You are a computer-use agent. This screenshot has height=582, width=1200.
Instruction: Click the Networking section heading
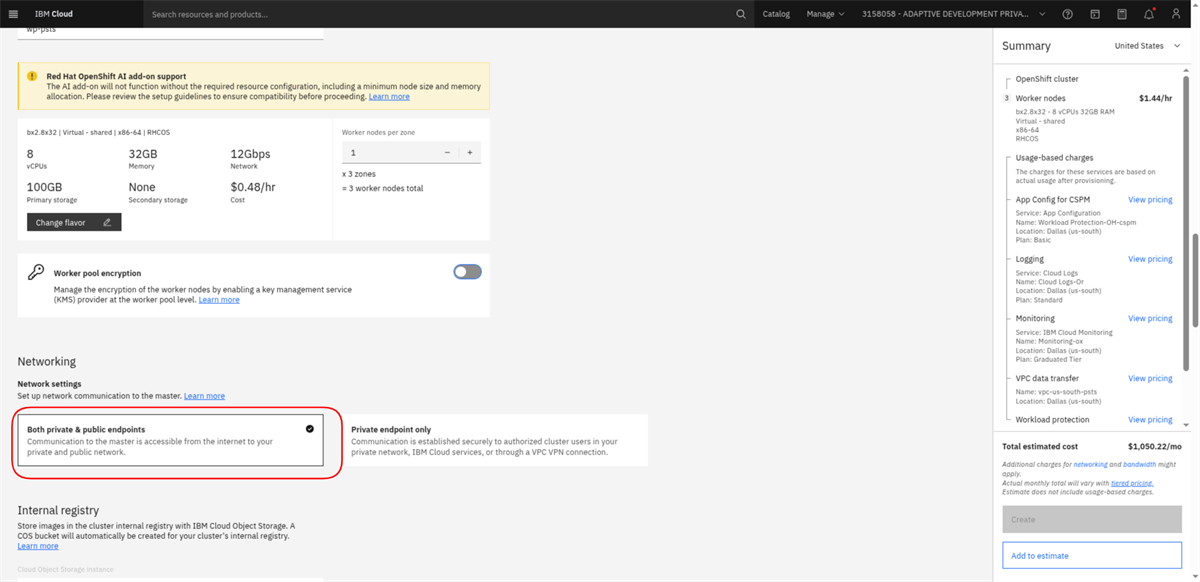coord(46,361)
